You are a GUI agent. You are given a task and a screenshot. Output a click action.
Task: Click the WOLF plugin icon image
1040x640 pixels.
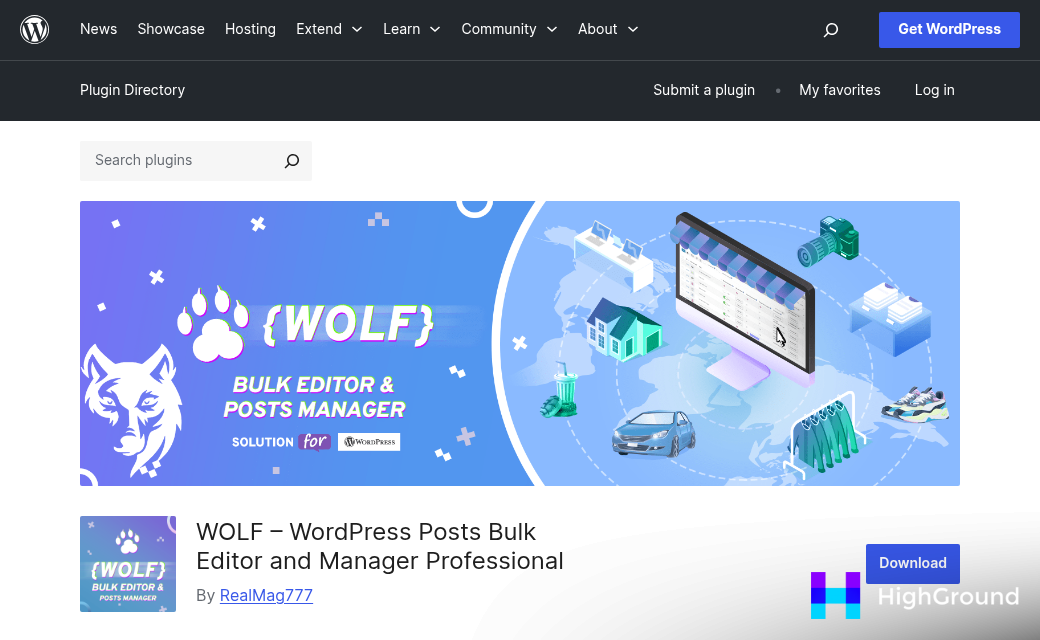click(x=127, y=563)
